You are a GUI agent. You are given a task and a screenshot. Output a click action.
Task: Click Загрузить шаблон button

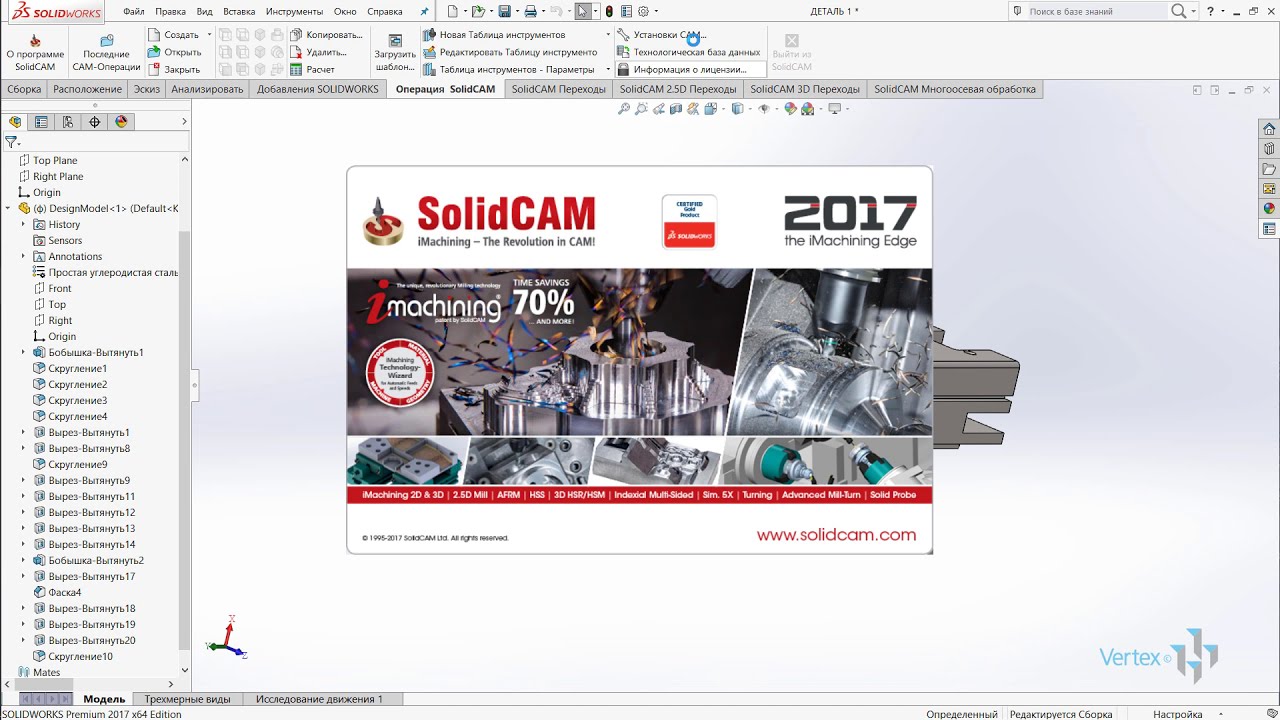click(x=395, y=52)
